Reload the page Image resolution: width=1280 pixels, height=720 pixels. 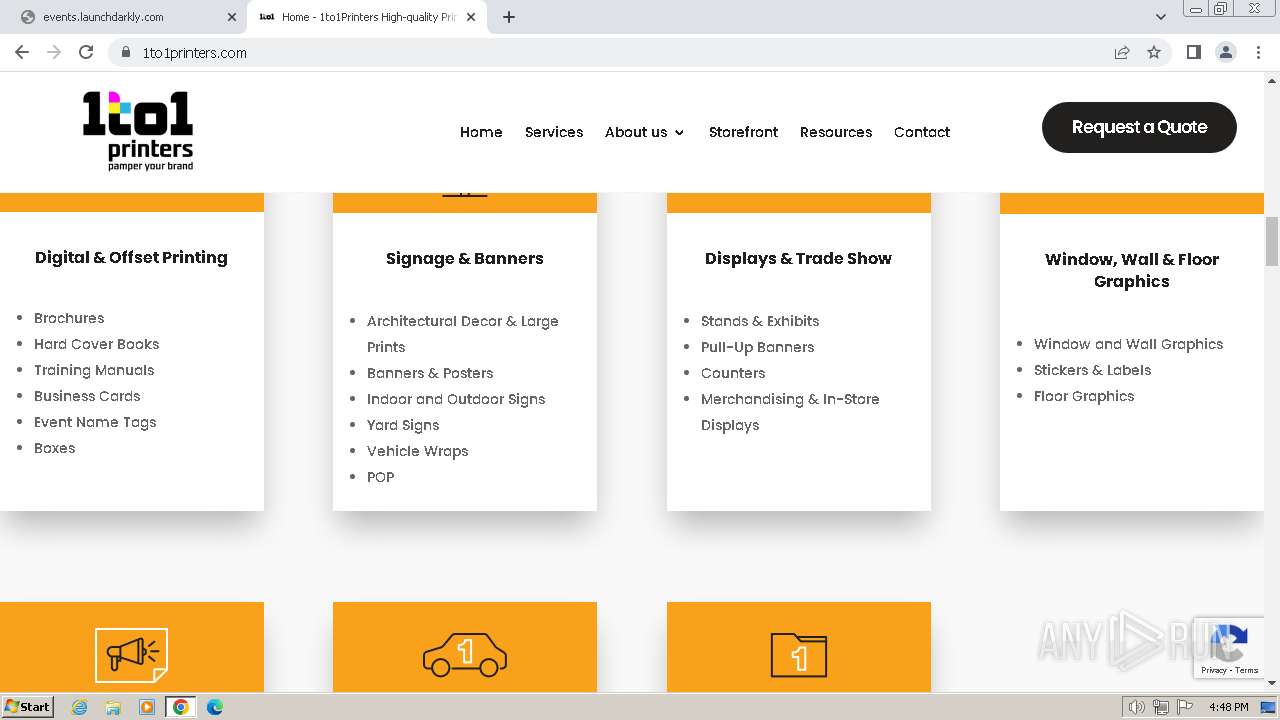click(x=86, y=52)
